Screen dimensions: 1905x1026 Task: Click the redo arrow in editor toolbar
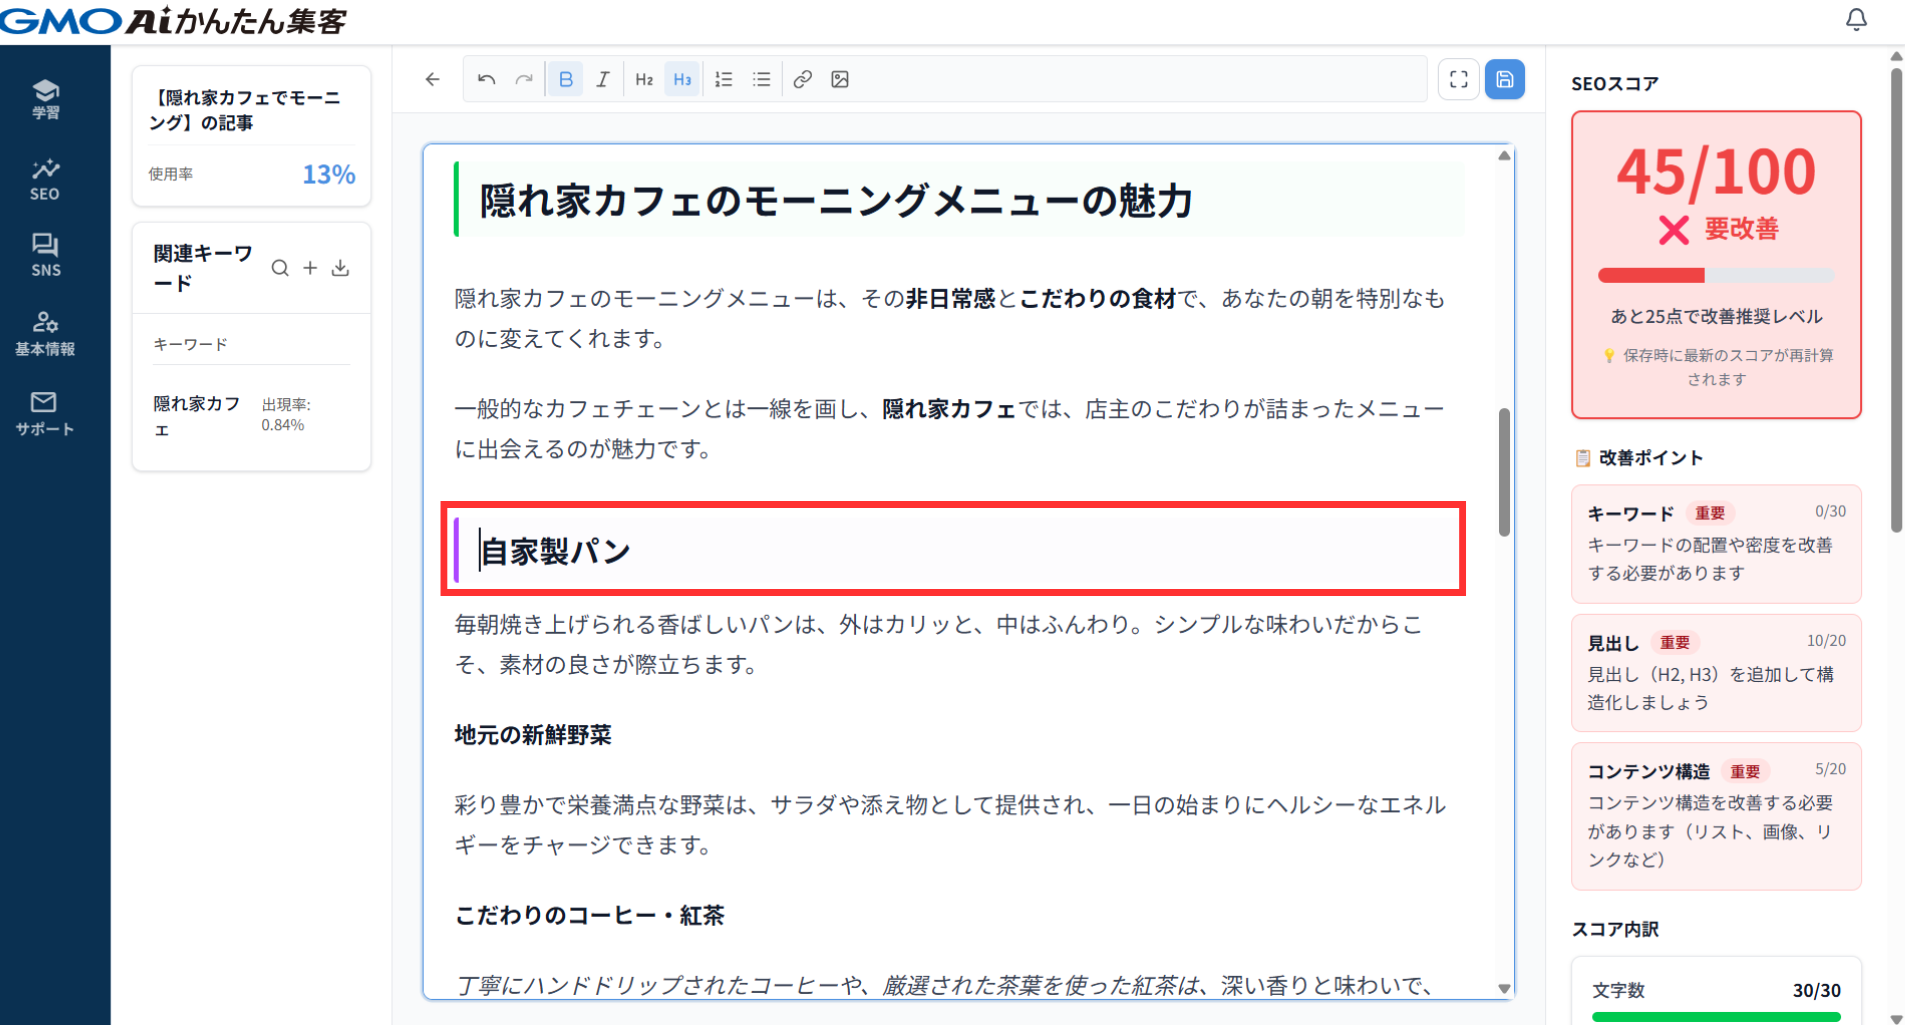pos(524,80)
